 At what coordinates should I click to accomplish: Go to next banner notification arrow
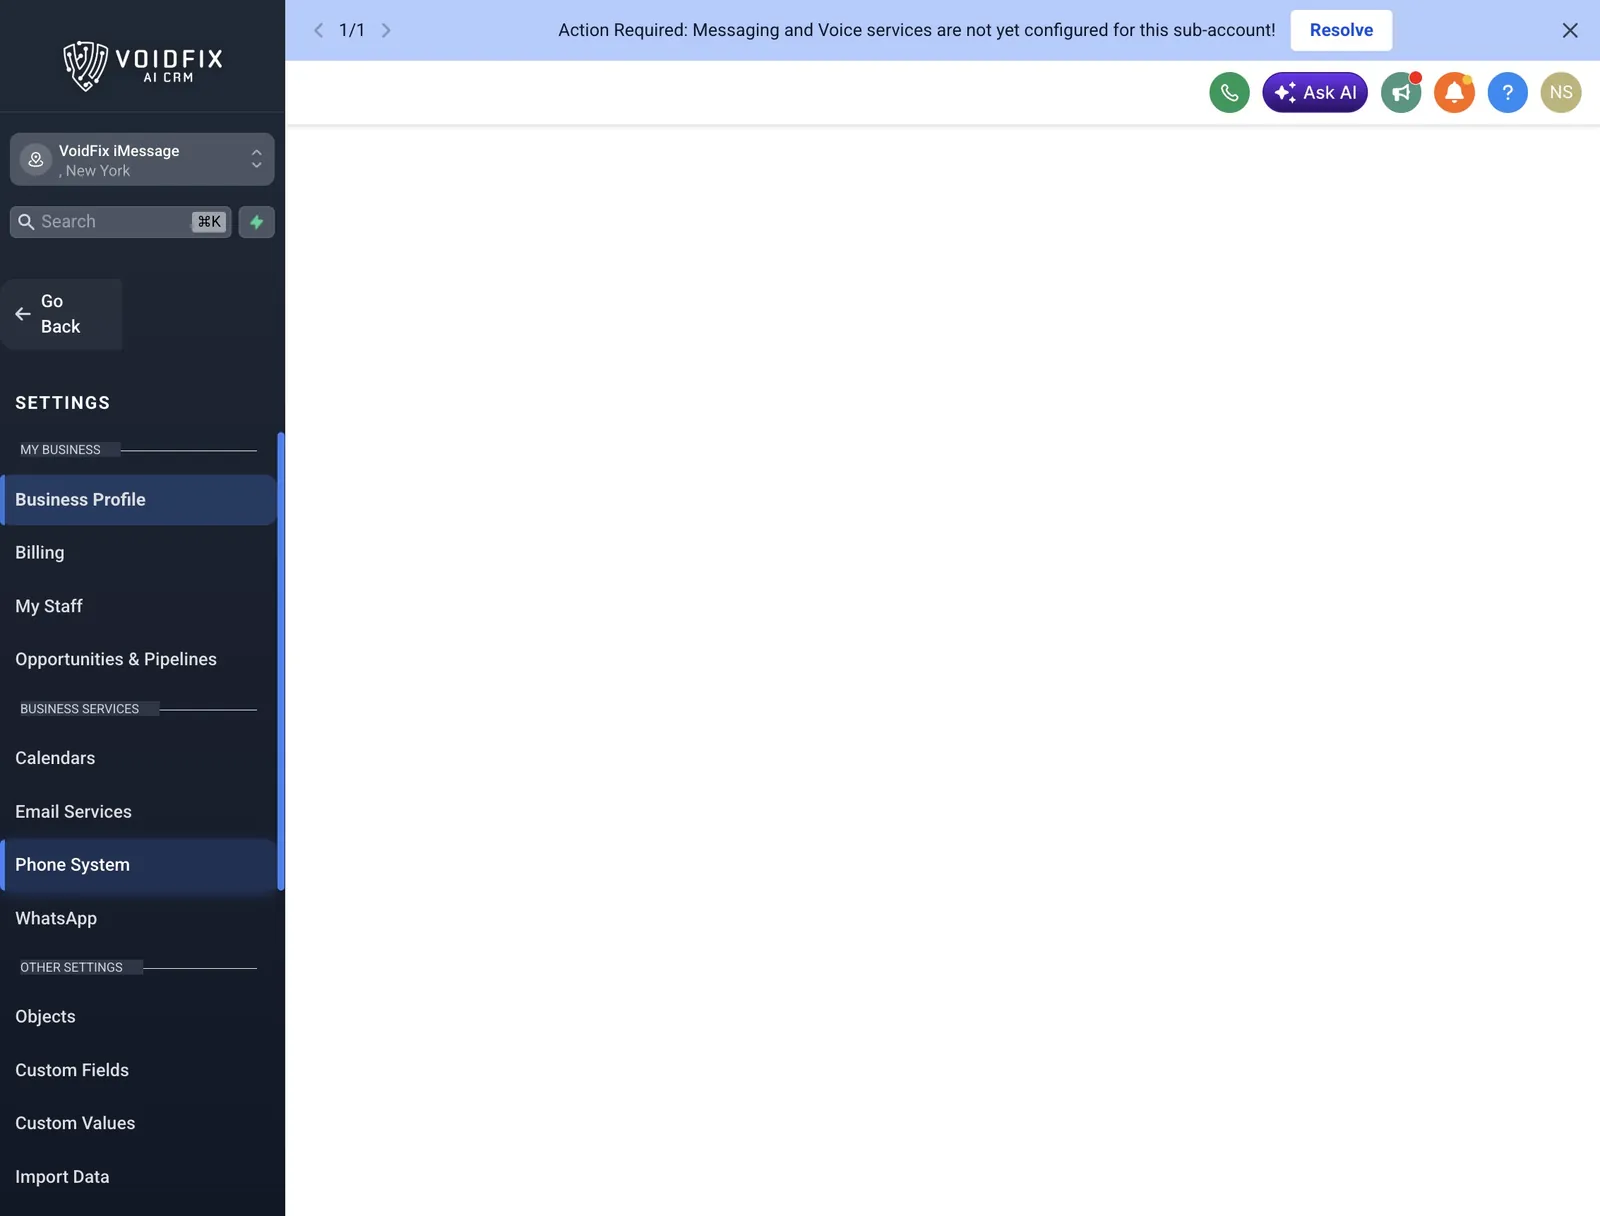pos(386,30)
